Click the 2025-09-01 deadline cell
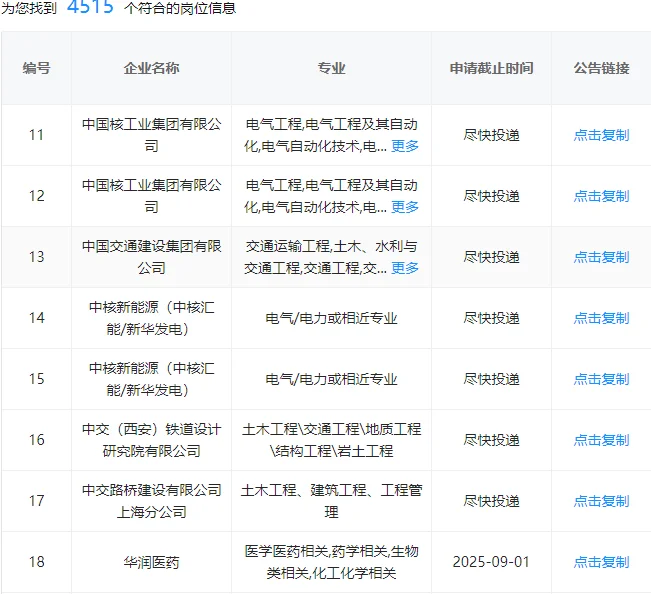 point(492,562)
